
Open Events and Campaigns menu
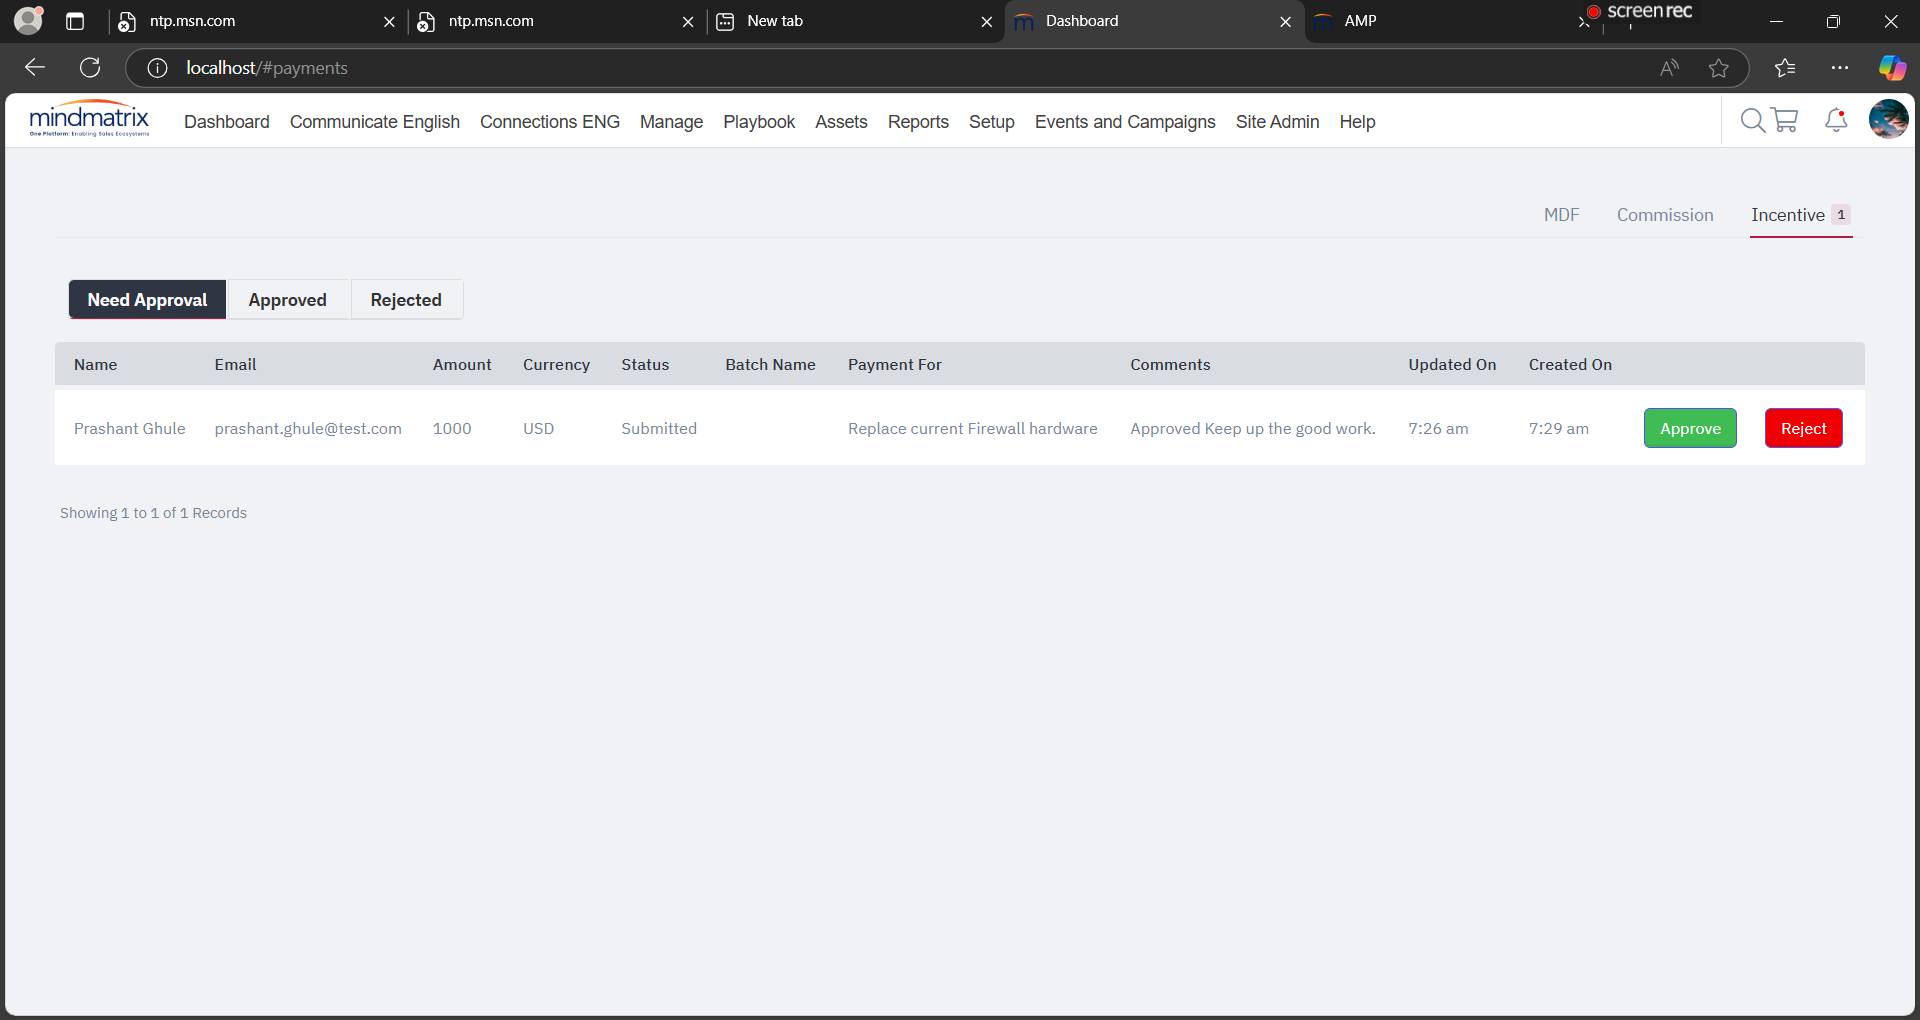tap(1124, 122)
